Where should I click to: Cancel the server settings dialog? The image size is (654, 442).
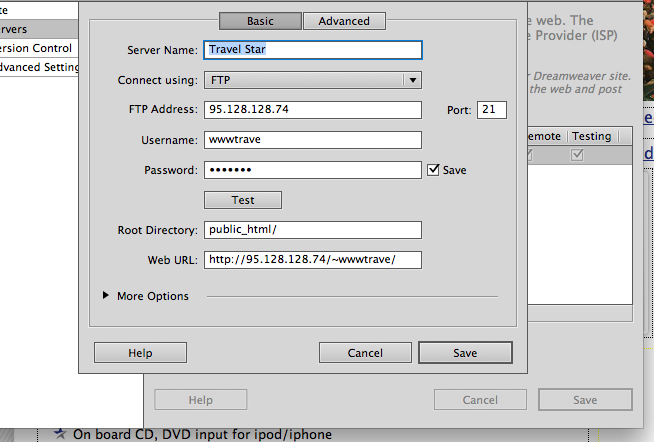point(365,353)
